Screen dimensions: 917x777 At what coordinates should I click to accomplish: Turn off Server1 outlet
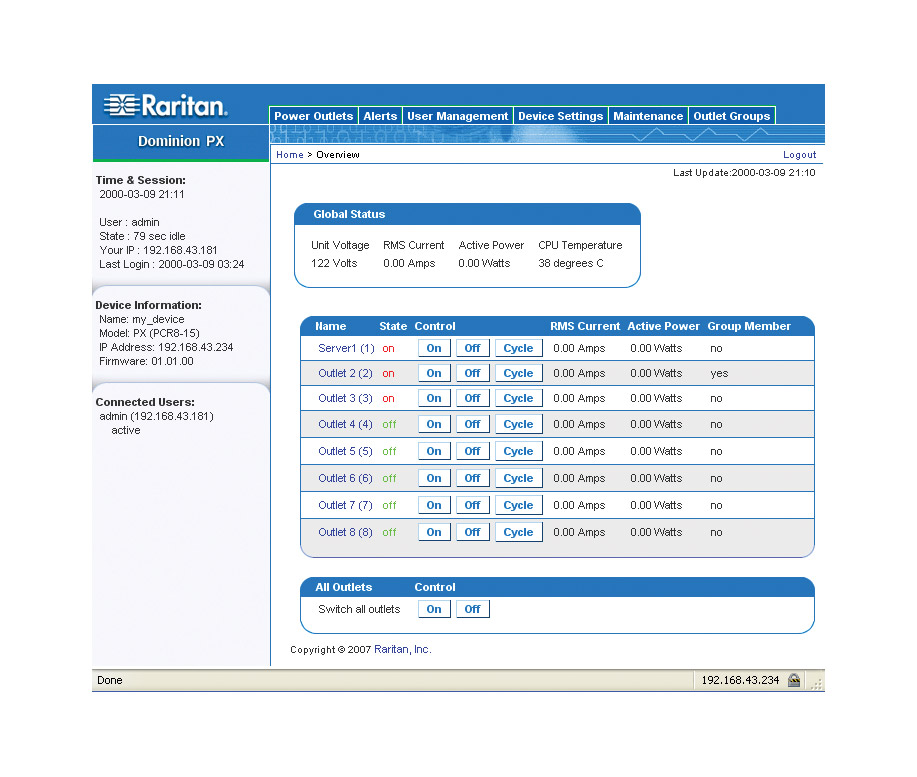tap(472, 348)
